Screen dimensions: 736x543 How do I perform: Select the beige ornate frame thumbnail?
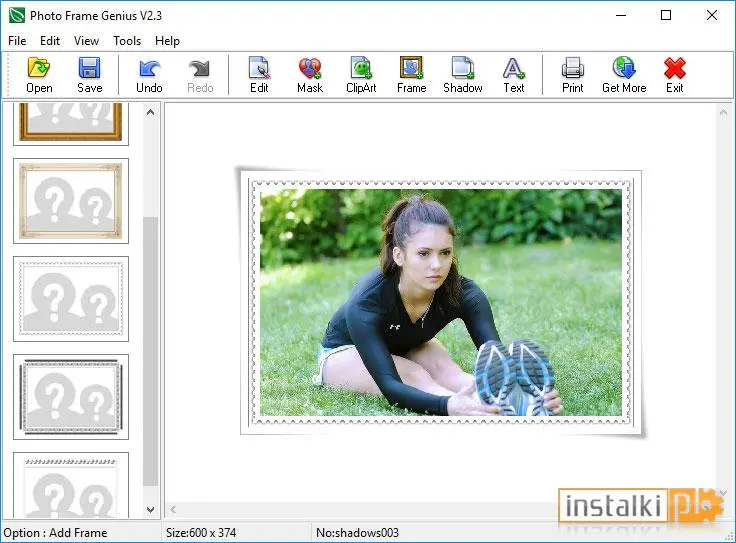click(x=71, y=201)
